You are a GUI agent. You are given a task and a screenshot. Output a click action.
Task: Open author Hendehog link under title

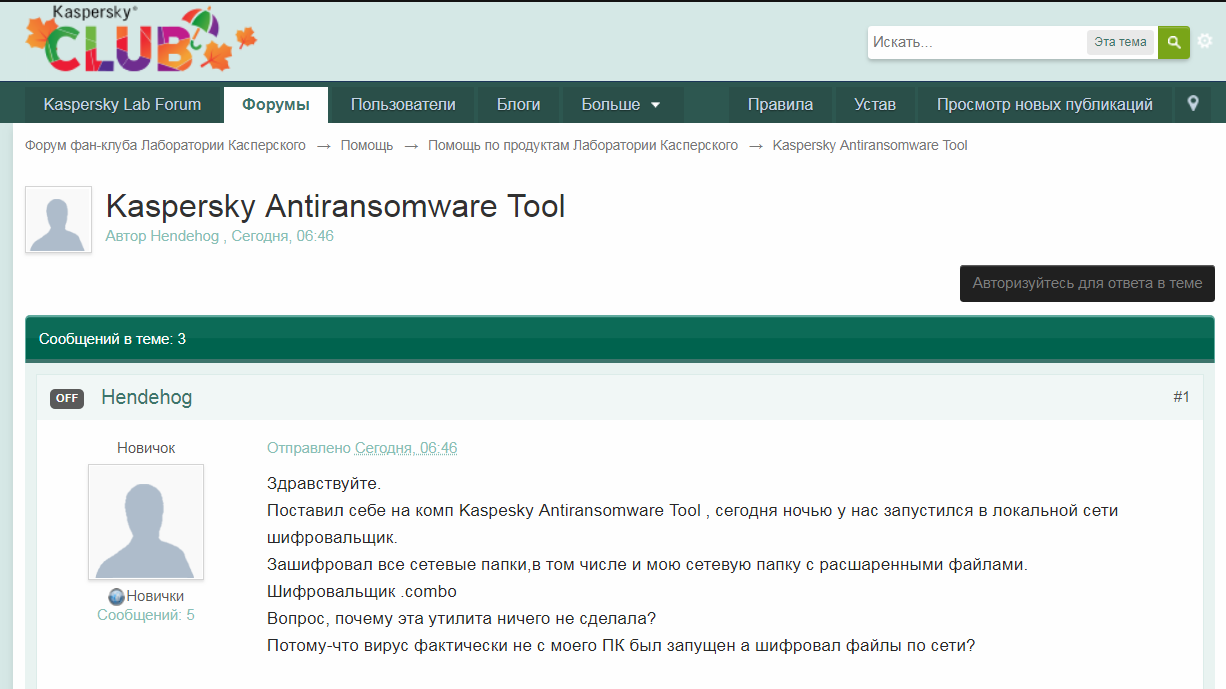[184, 236]
